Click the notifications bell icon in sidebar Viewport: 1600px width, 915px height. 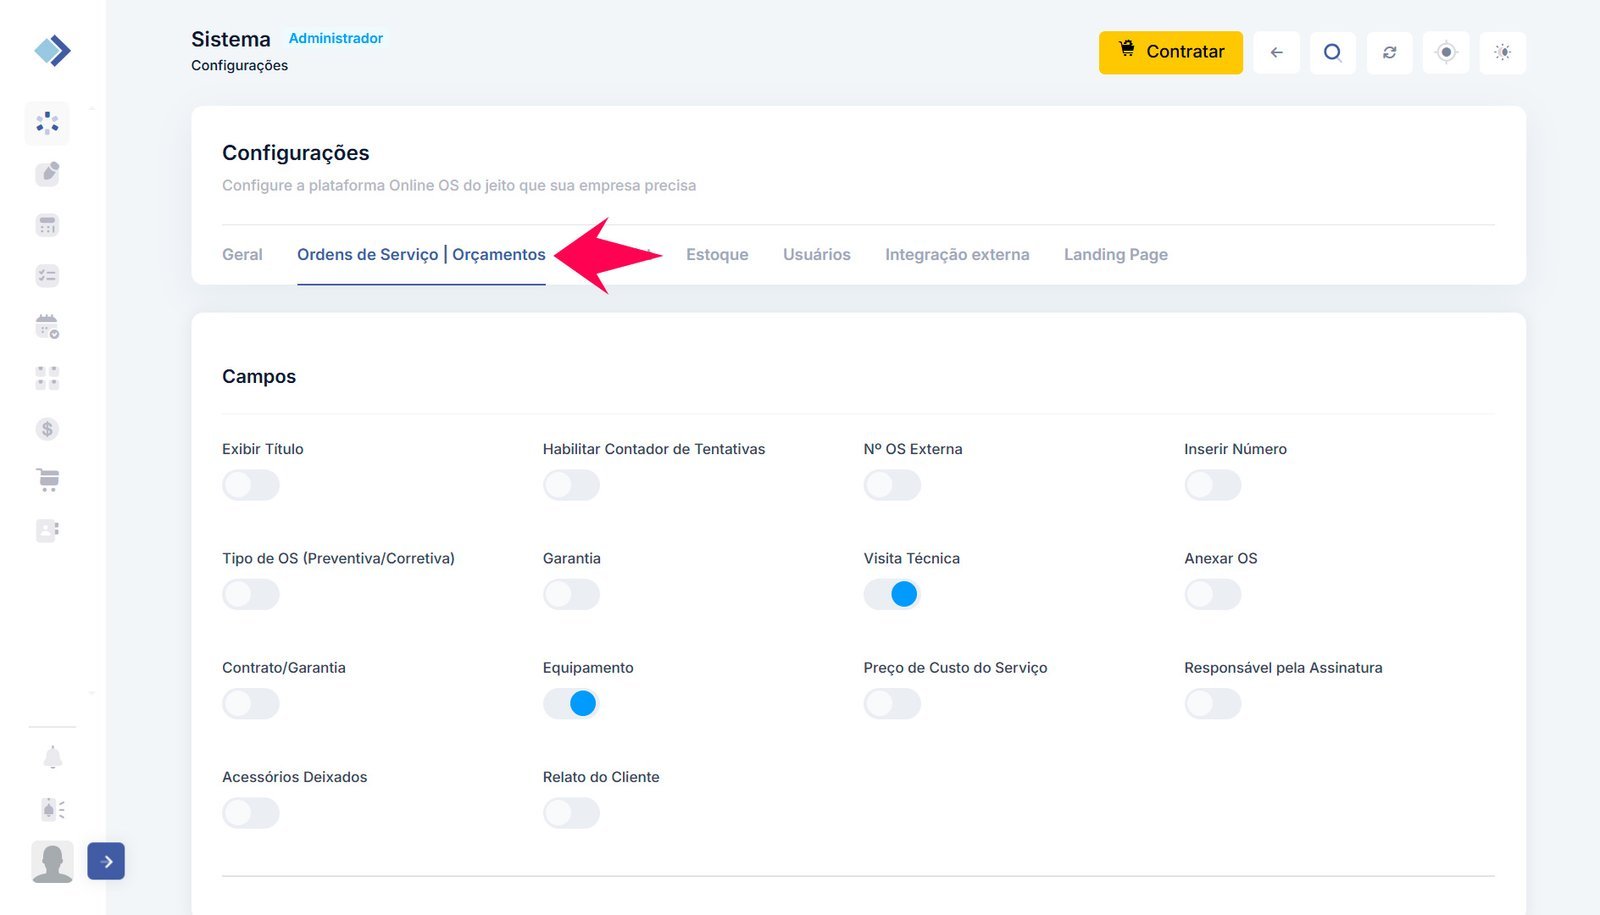53,758
